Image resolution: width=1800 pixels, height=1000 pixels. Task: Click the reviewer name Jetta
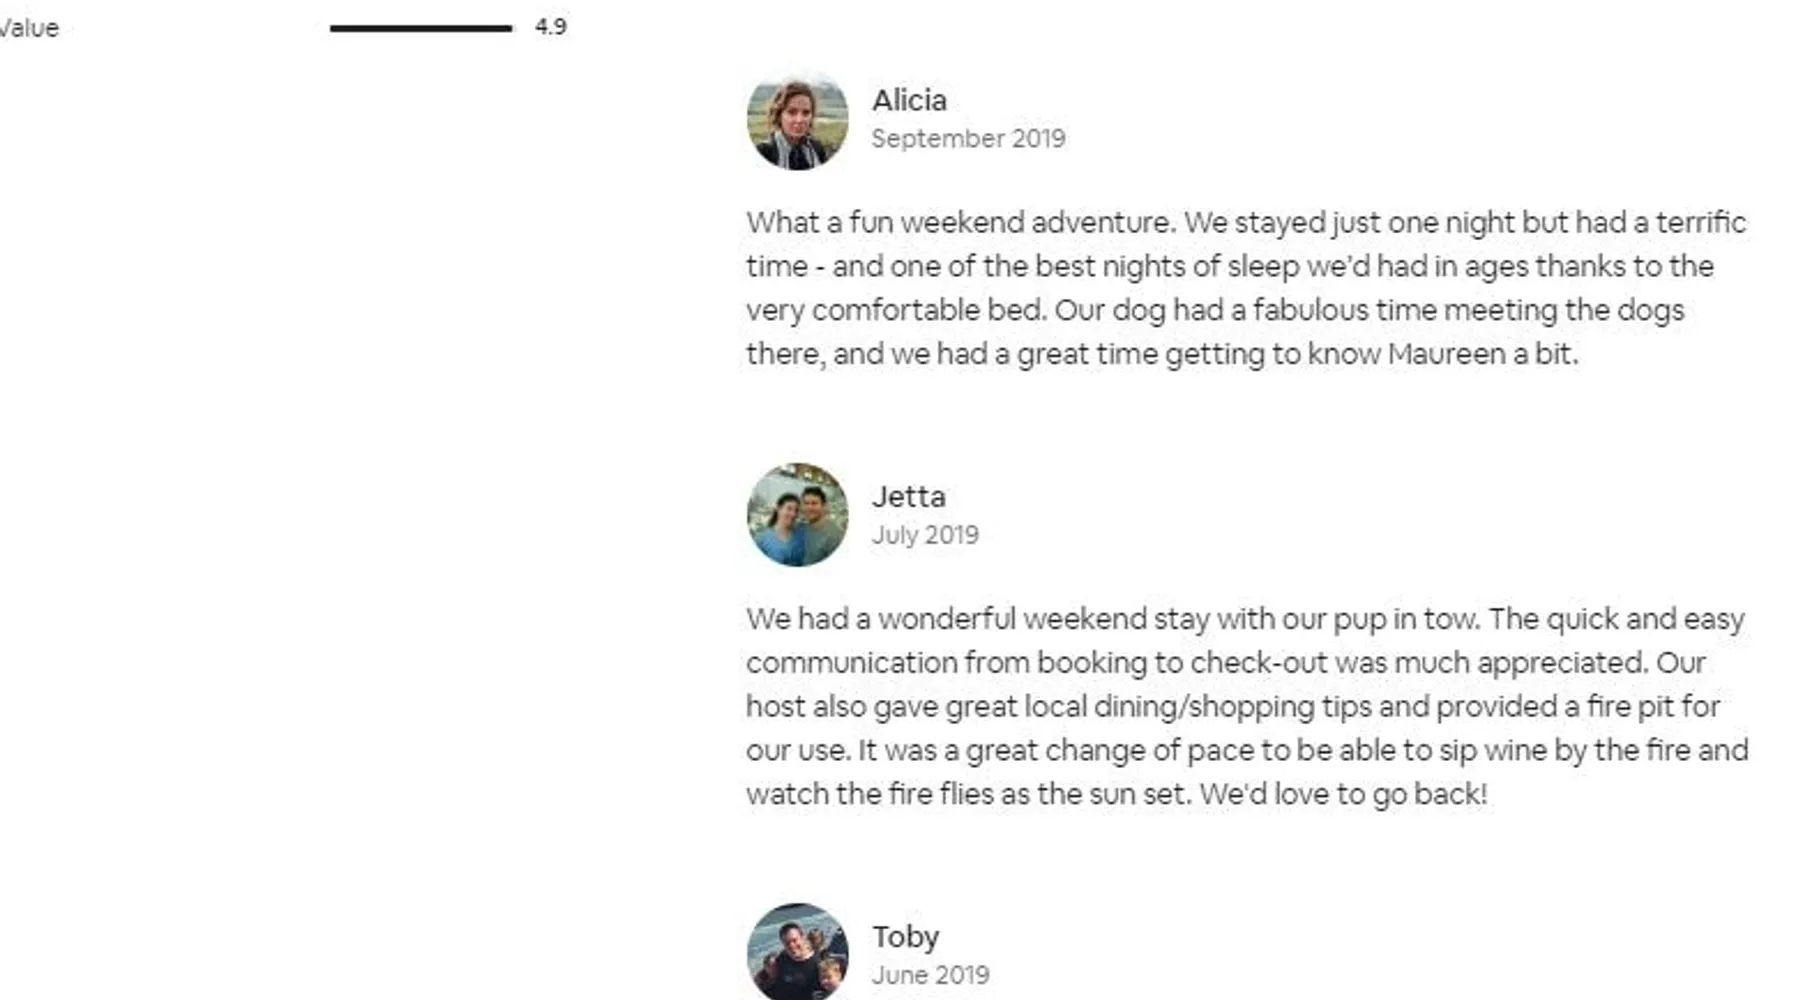(x=908, y=496)
